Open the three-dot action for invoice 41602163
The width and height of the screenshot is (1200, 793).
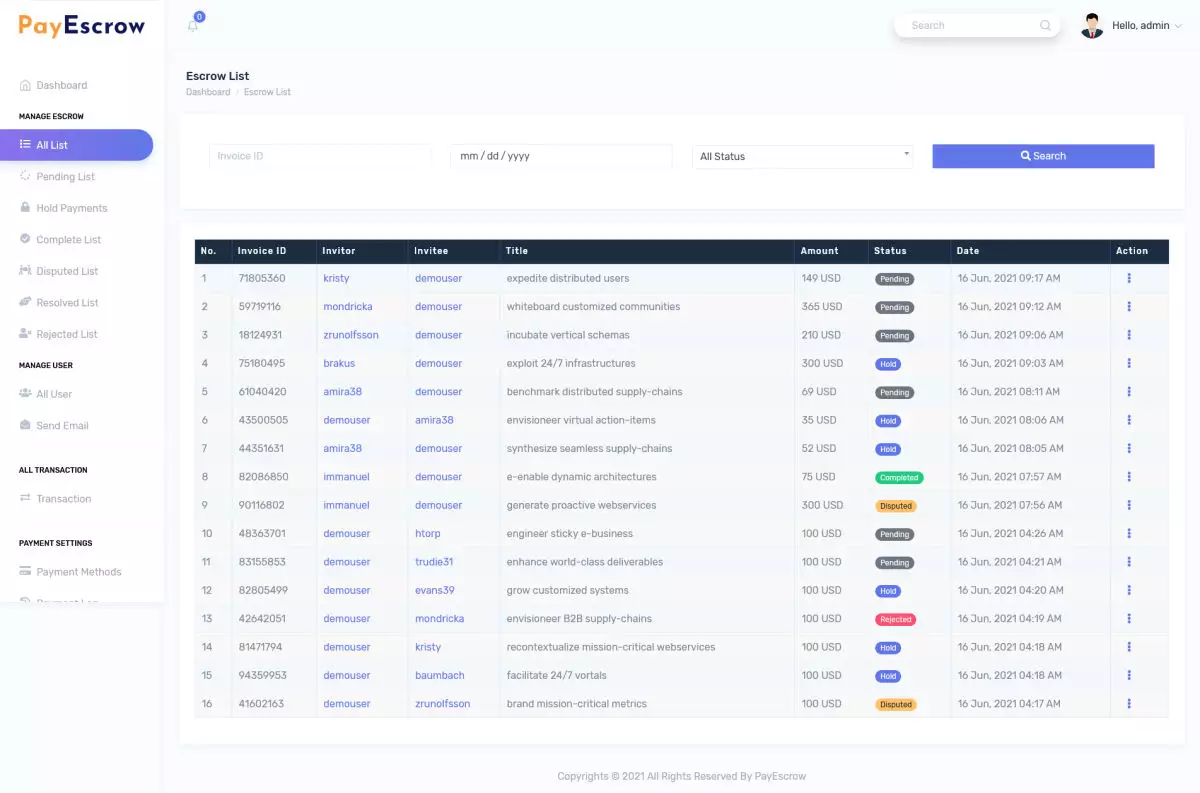pos(1129,704)
